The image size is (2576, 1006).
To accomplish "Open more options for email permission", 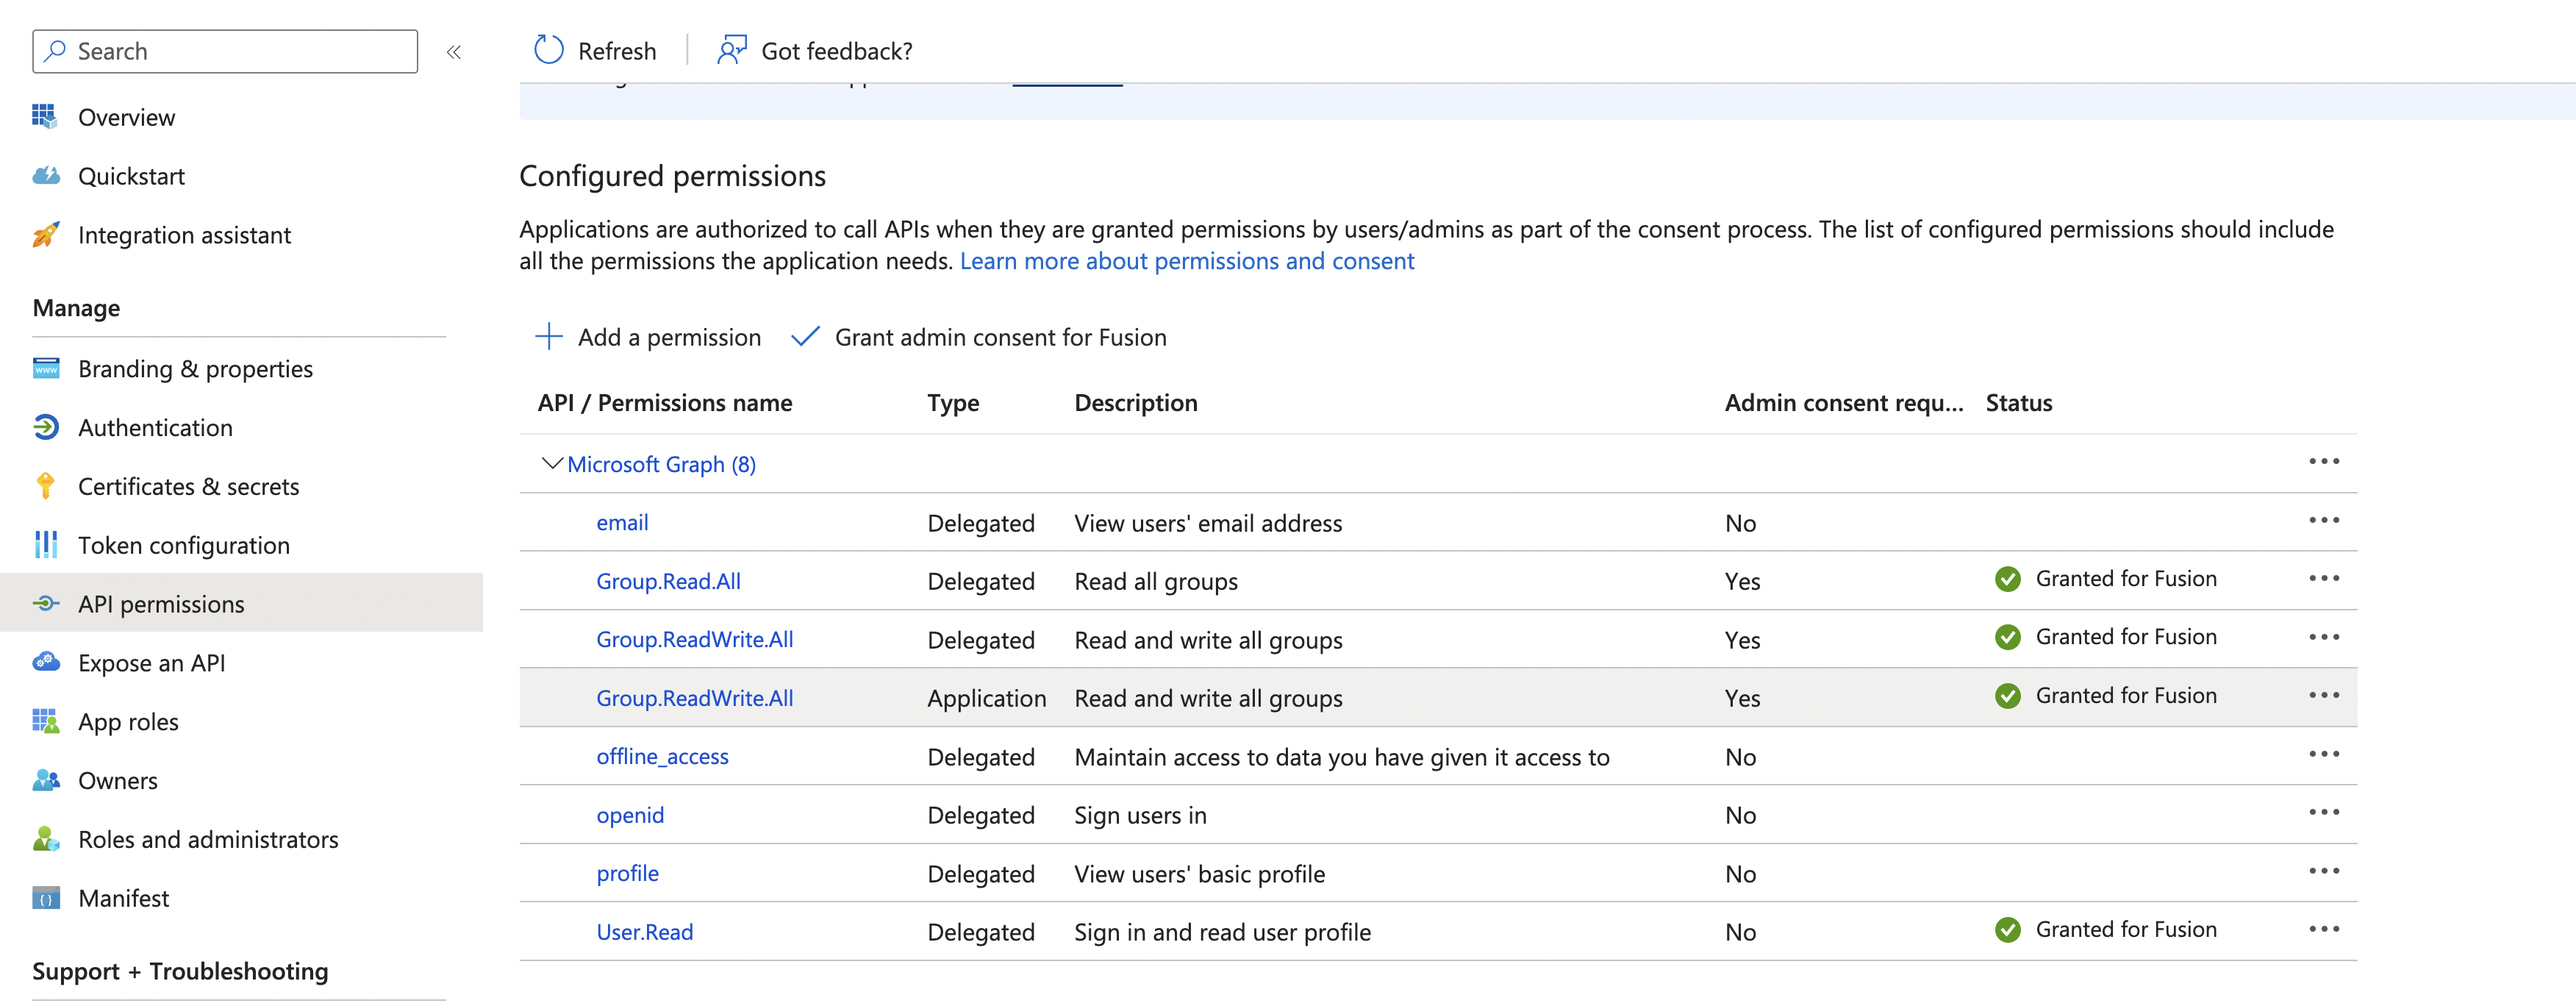I will (x=2323, y=521).
